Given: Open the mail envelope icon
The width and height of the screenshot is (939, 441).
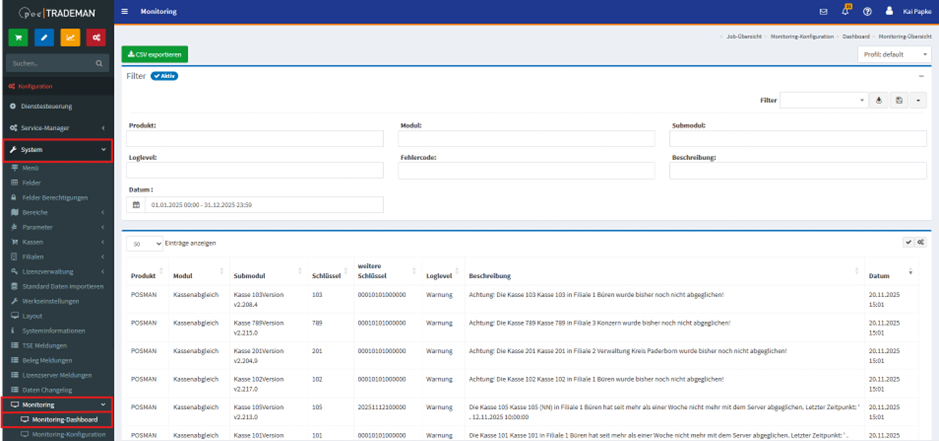Looking at the screenshot, I should tap(823, 11).
